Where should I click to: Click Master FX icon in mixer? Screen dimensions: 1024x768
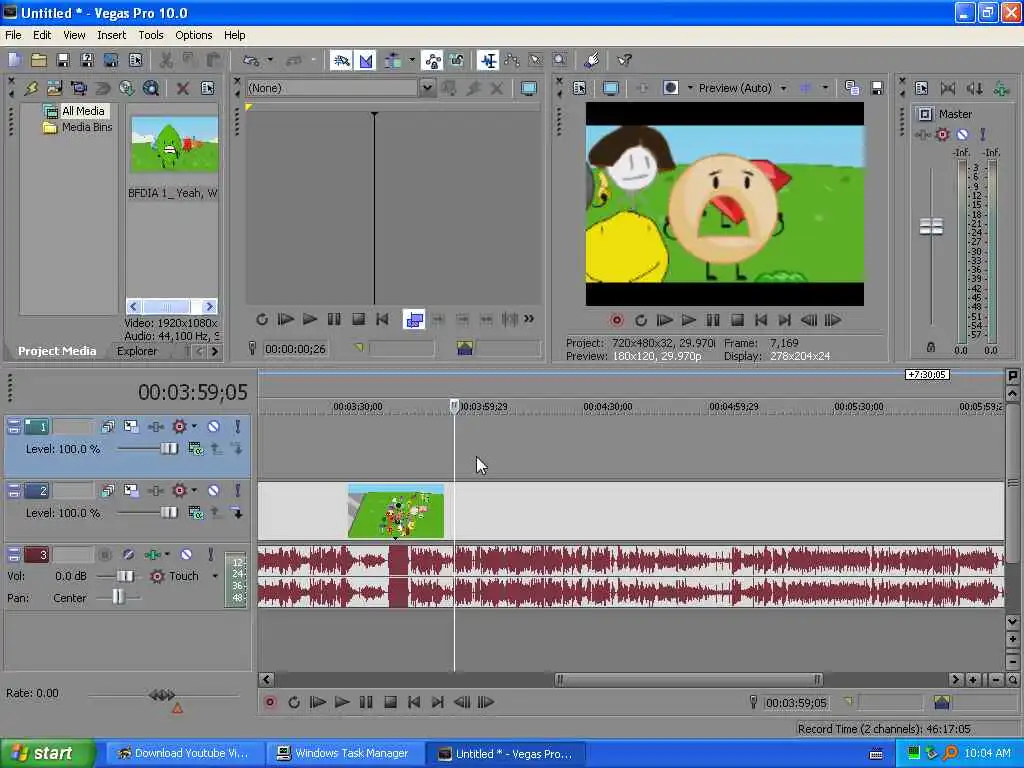pyautogui.click(x=923, y=135)
